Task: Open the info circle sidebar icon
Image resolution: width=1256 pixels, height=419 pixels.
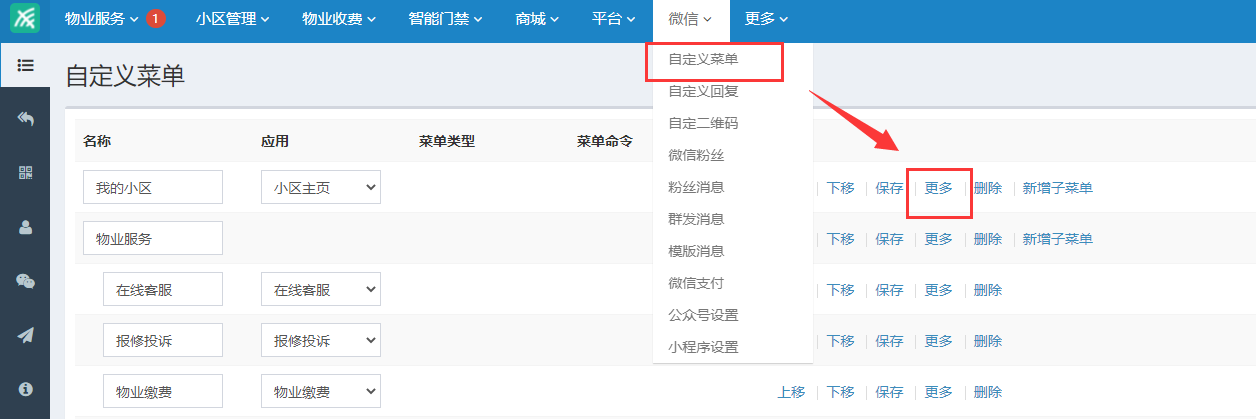Action: [x=26, y=388]
